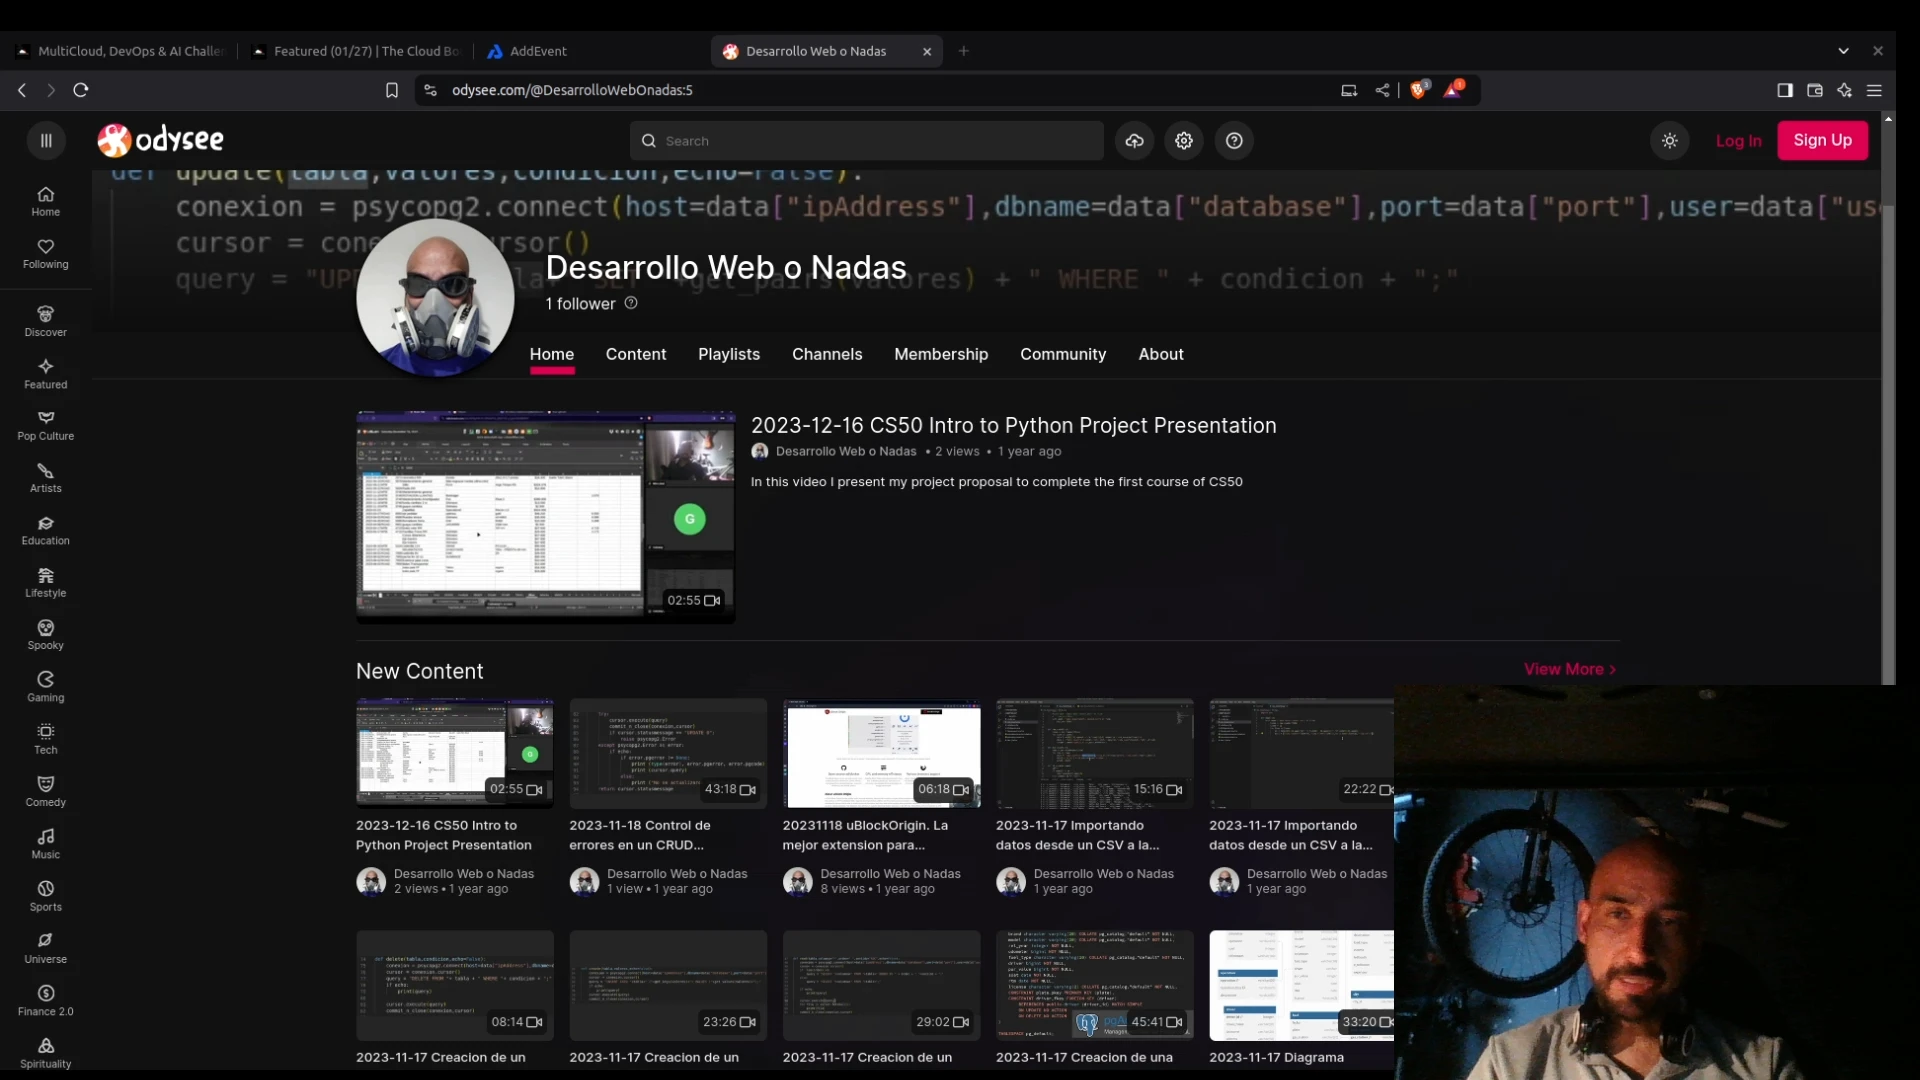Image resolution: width=1920 pixels, height=1080 pixels.
Task: Toggle the browser sidebar panel
Action: (x=1785, y=90)
